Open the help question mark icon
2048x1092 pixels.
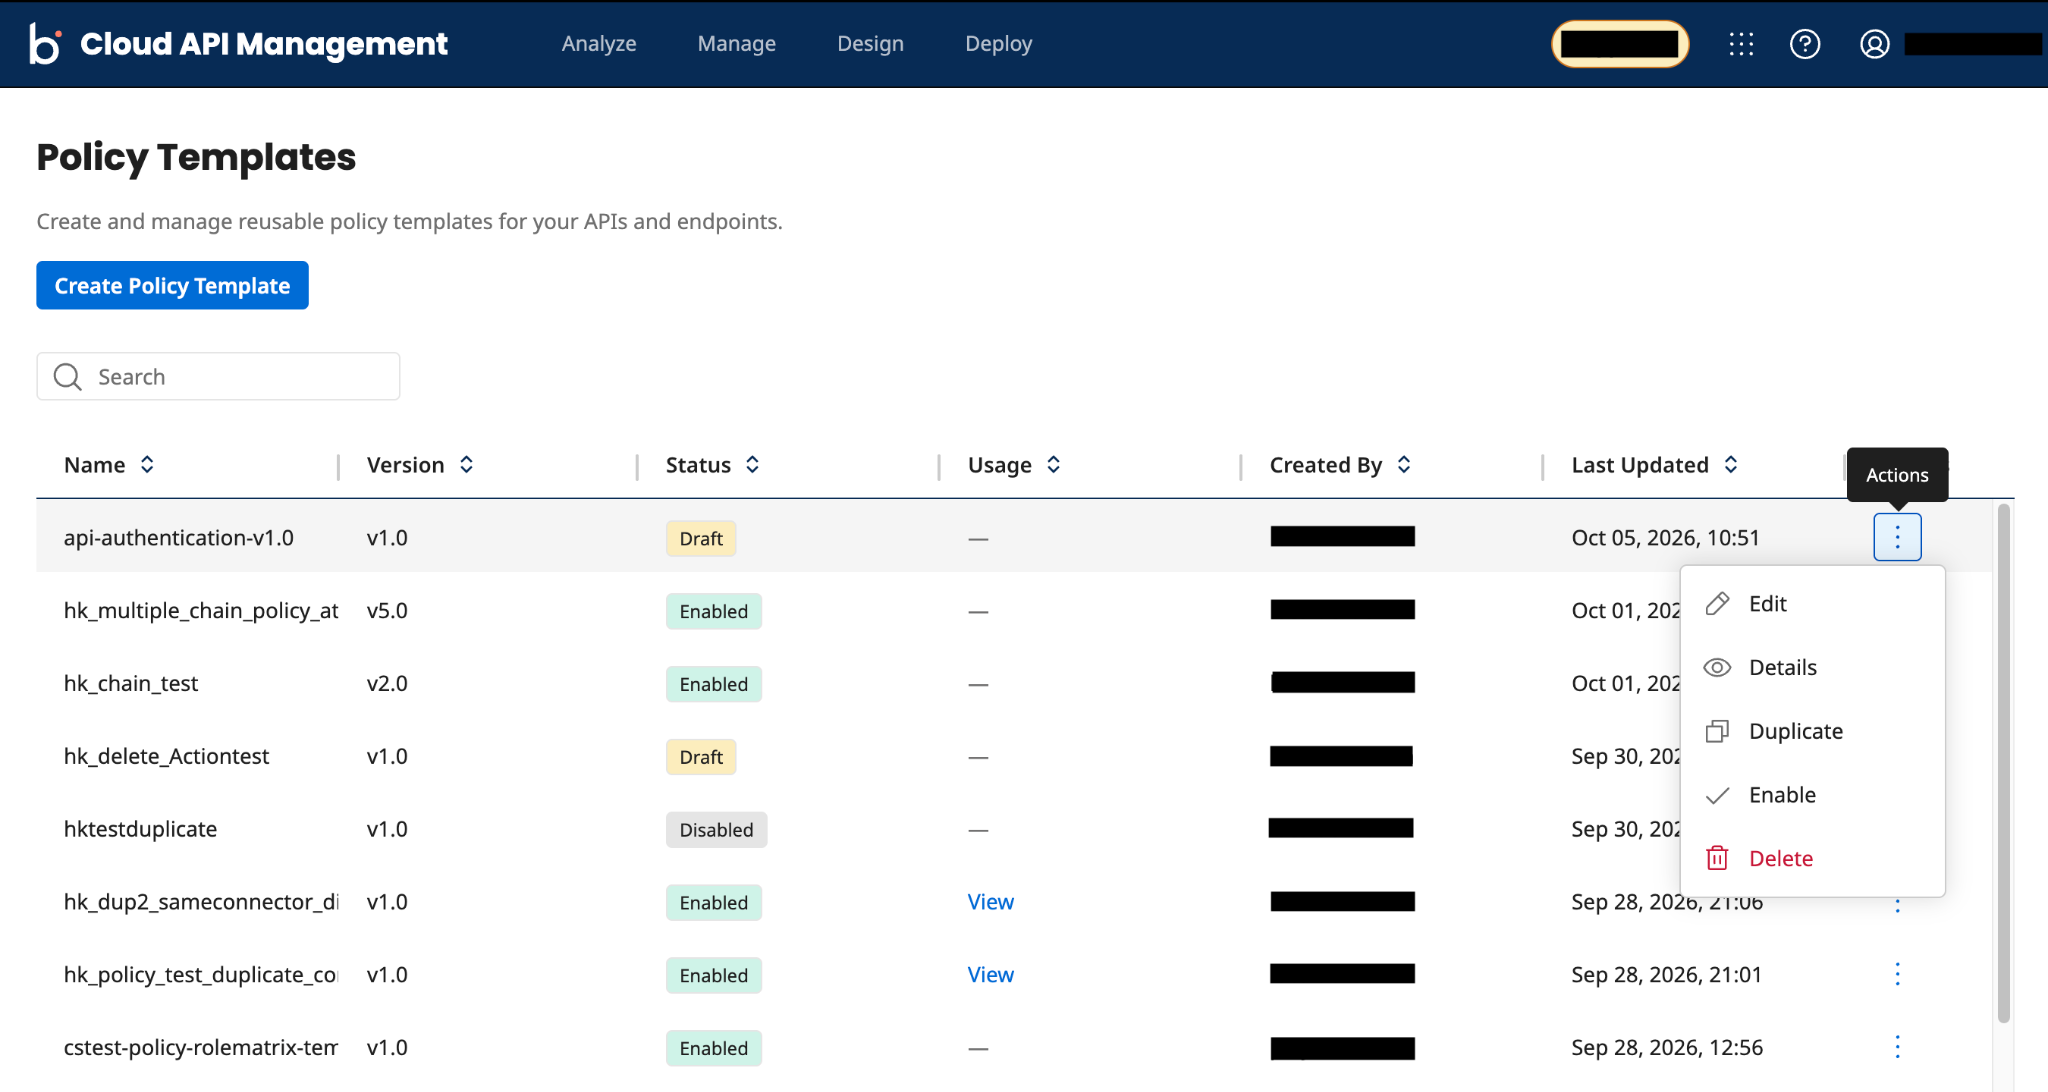[1805, 44]
